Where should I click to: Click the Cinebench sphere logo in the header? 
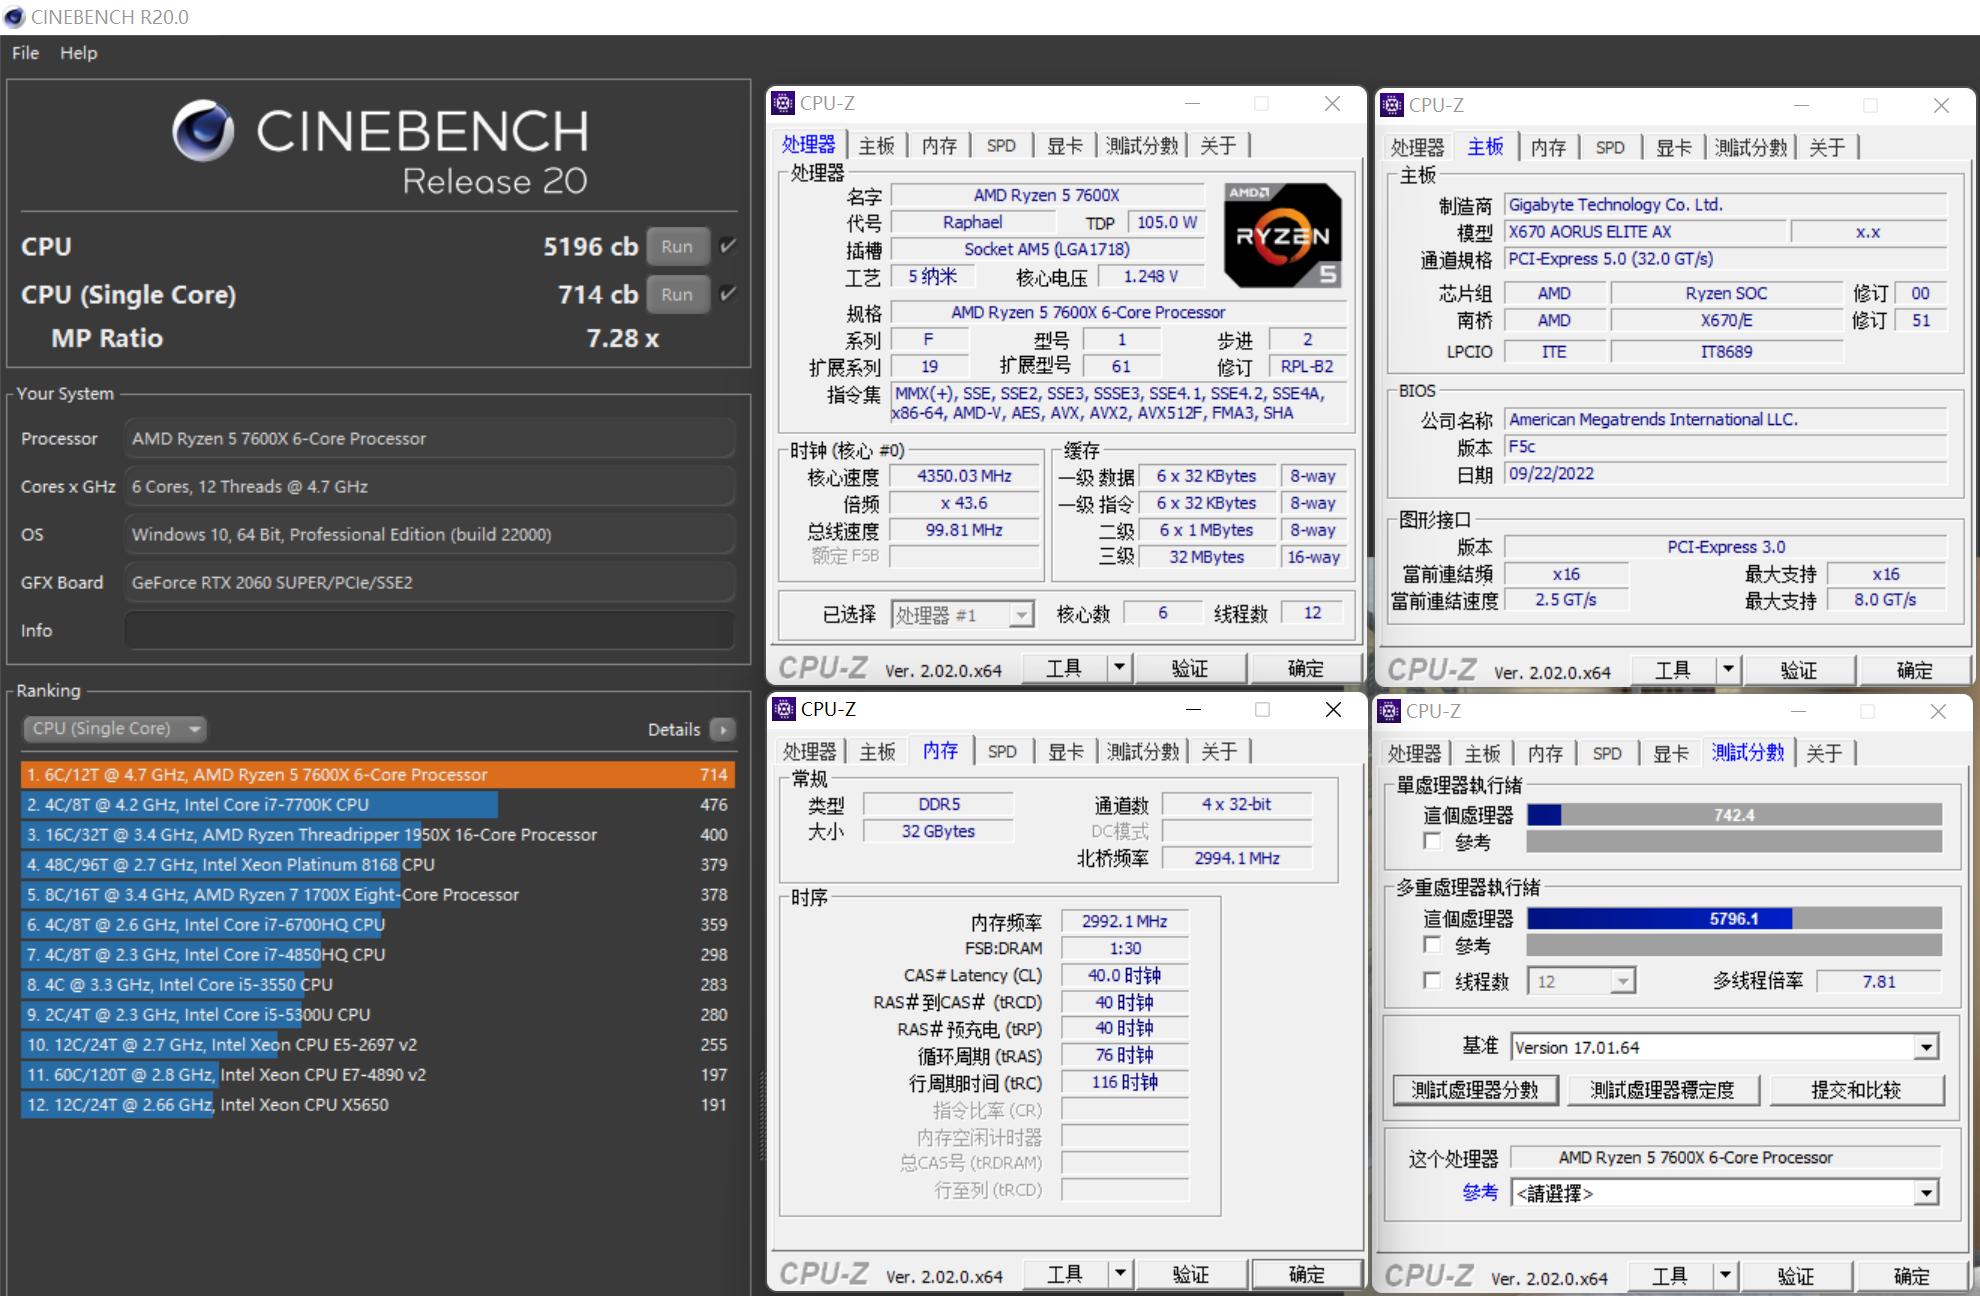(x=203, y=131)
